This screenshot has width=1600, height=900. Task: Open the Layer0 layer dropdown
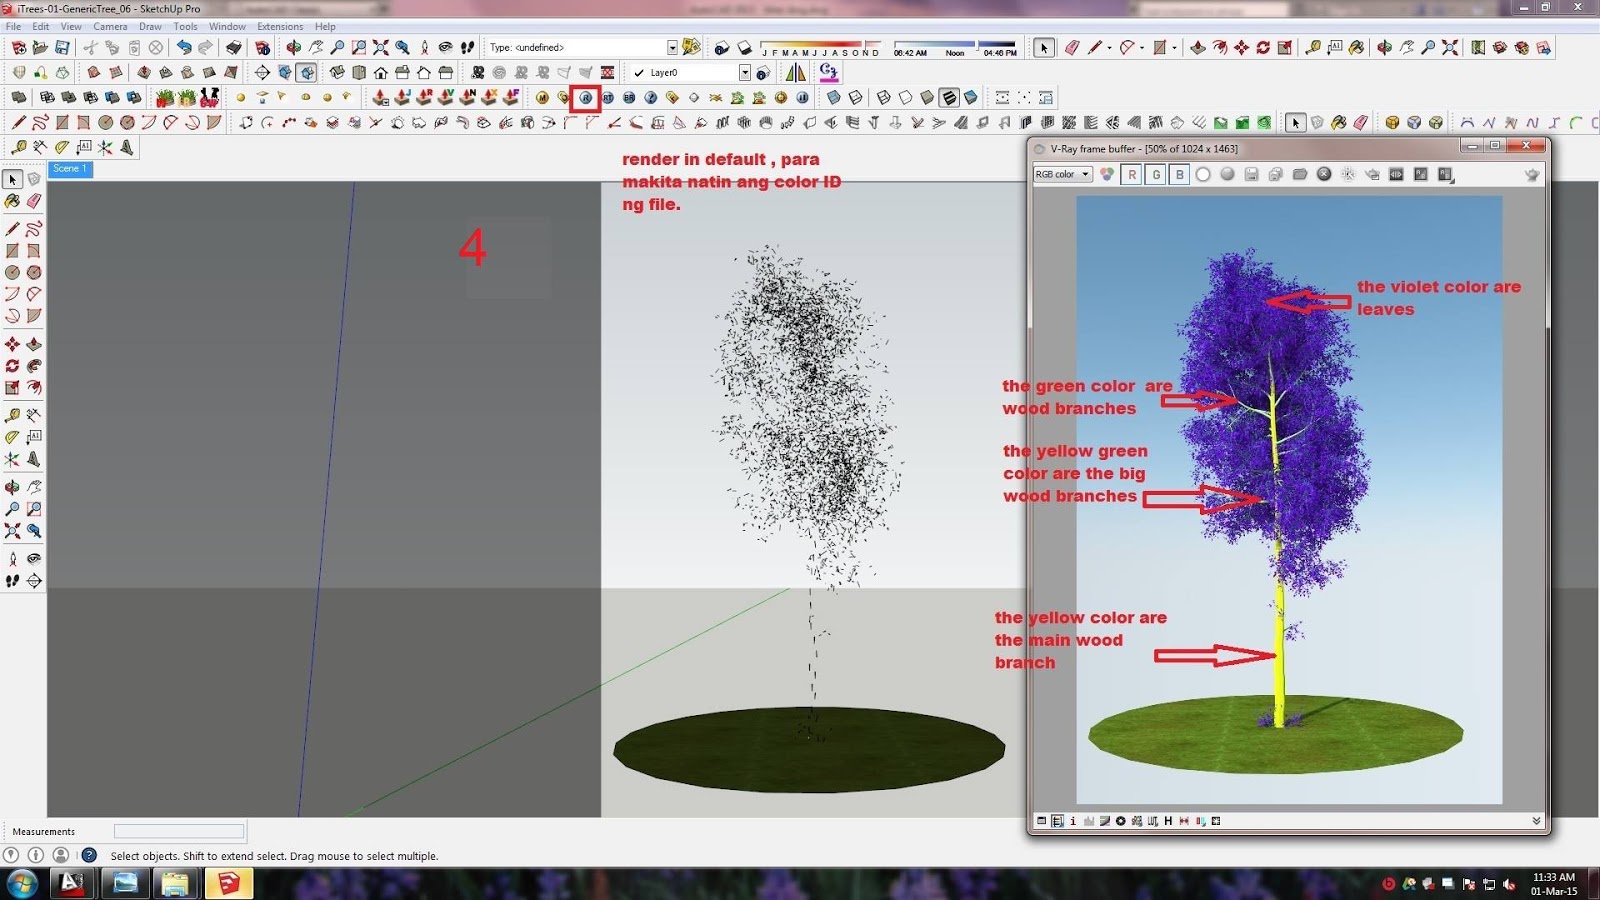[x=745, y=71]
